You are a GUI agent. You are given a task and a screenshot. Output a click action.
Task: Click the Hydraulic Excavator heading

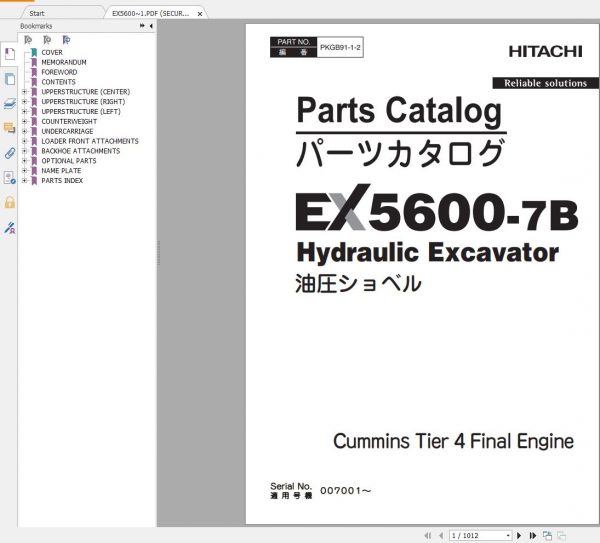427,253
